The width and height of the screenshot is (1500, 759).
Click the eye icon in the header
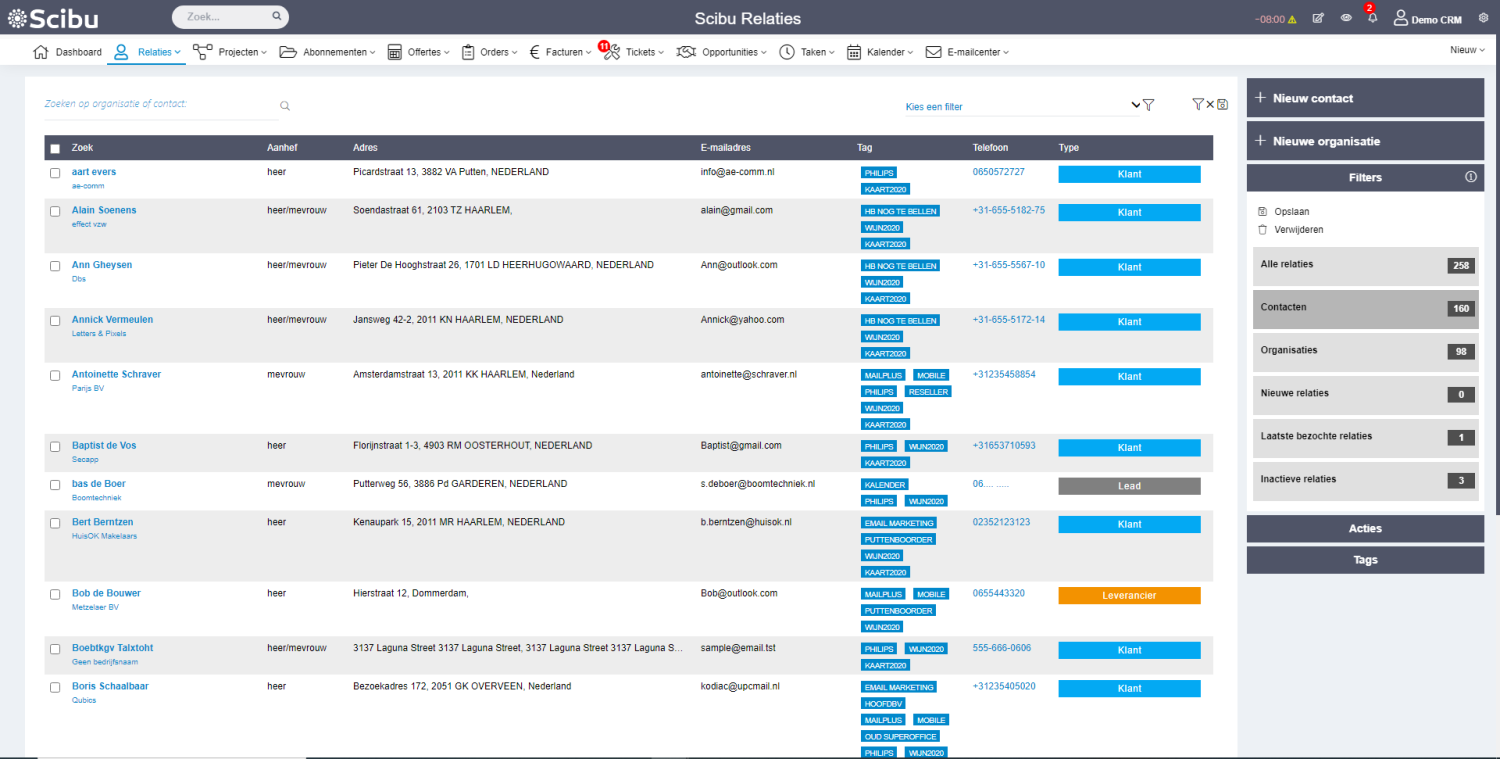[x=1346, y=18]
